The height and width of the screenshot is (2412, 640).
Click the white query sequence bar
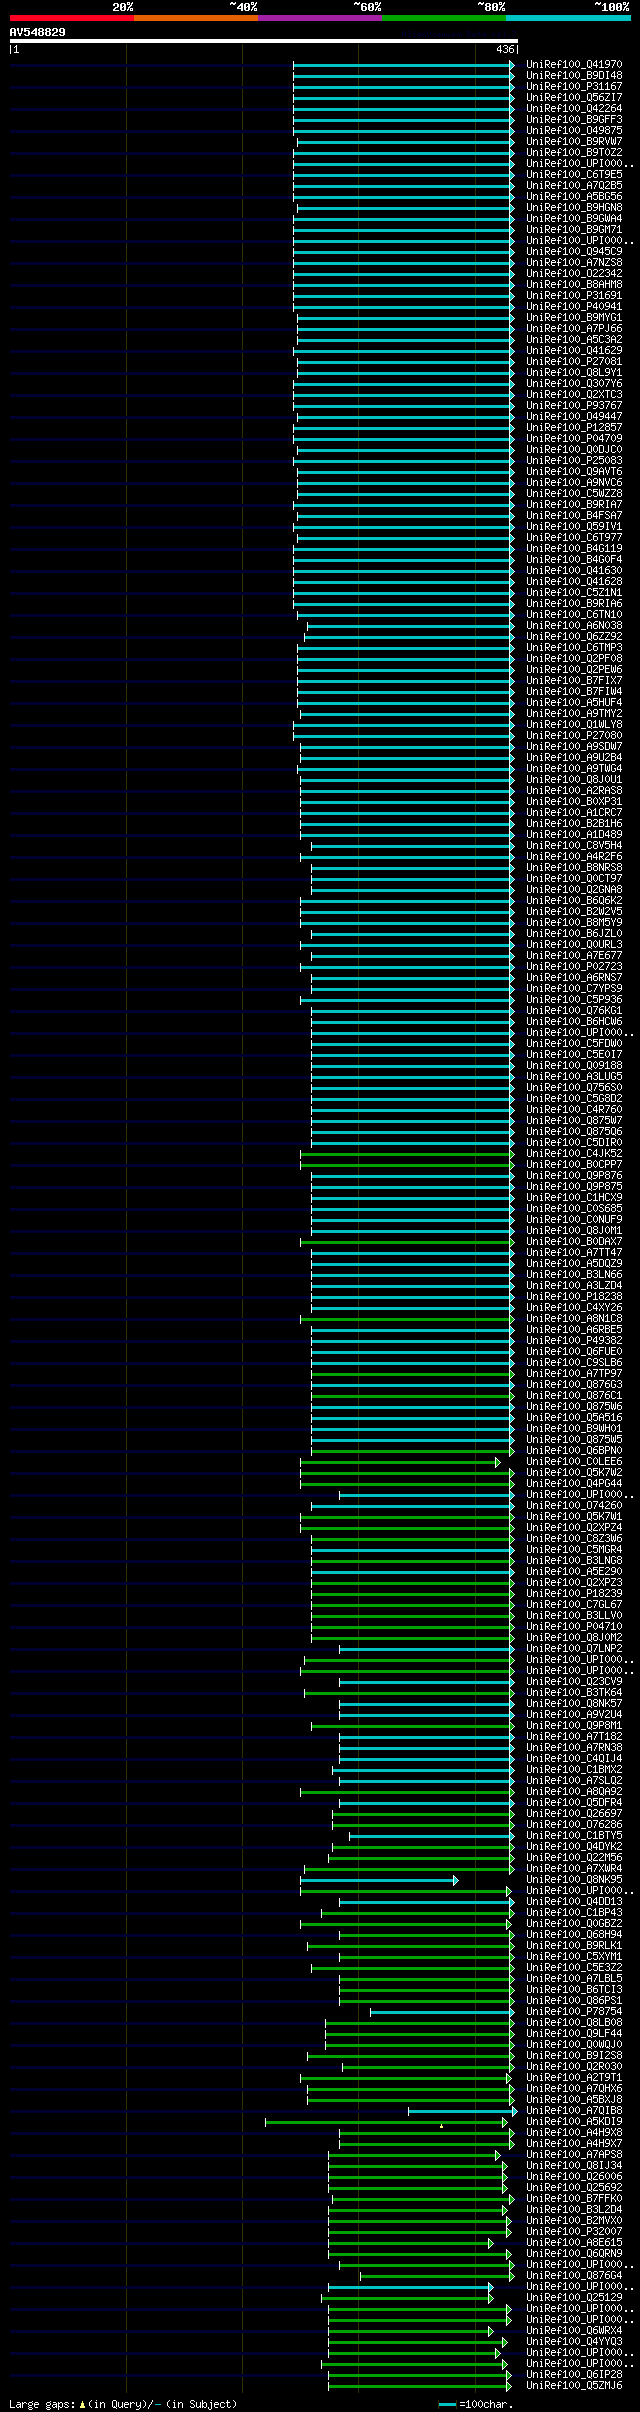[263, 41]
